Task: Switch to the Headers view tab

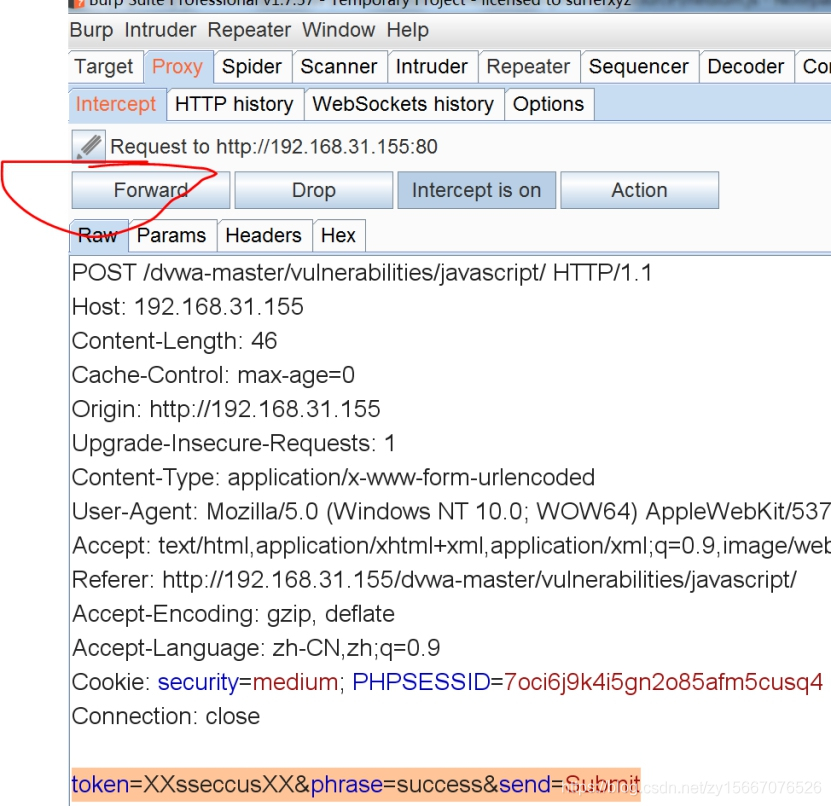Action: click(263, 235)
